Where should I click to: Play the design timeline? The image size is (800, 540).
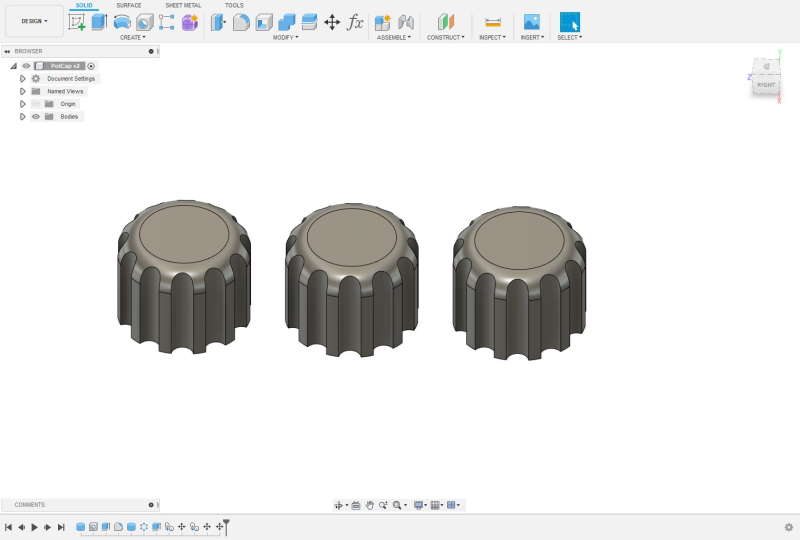[x=34, y=527]
